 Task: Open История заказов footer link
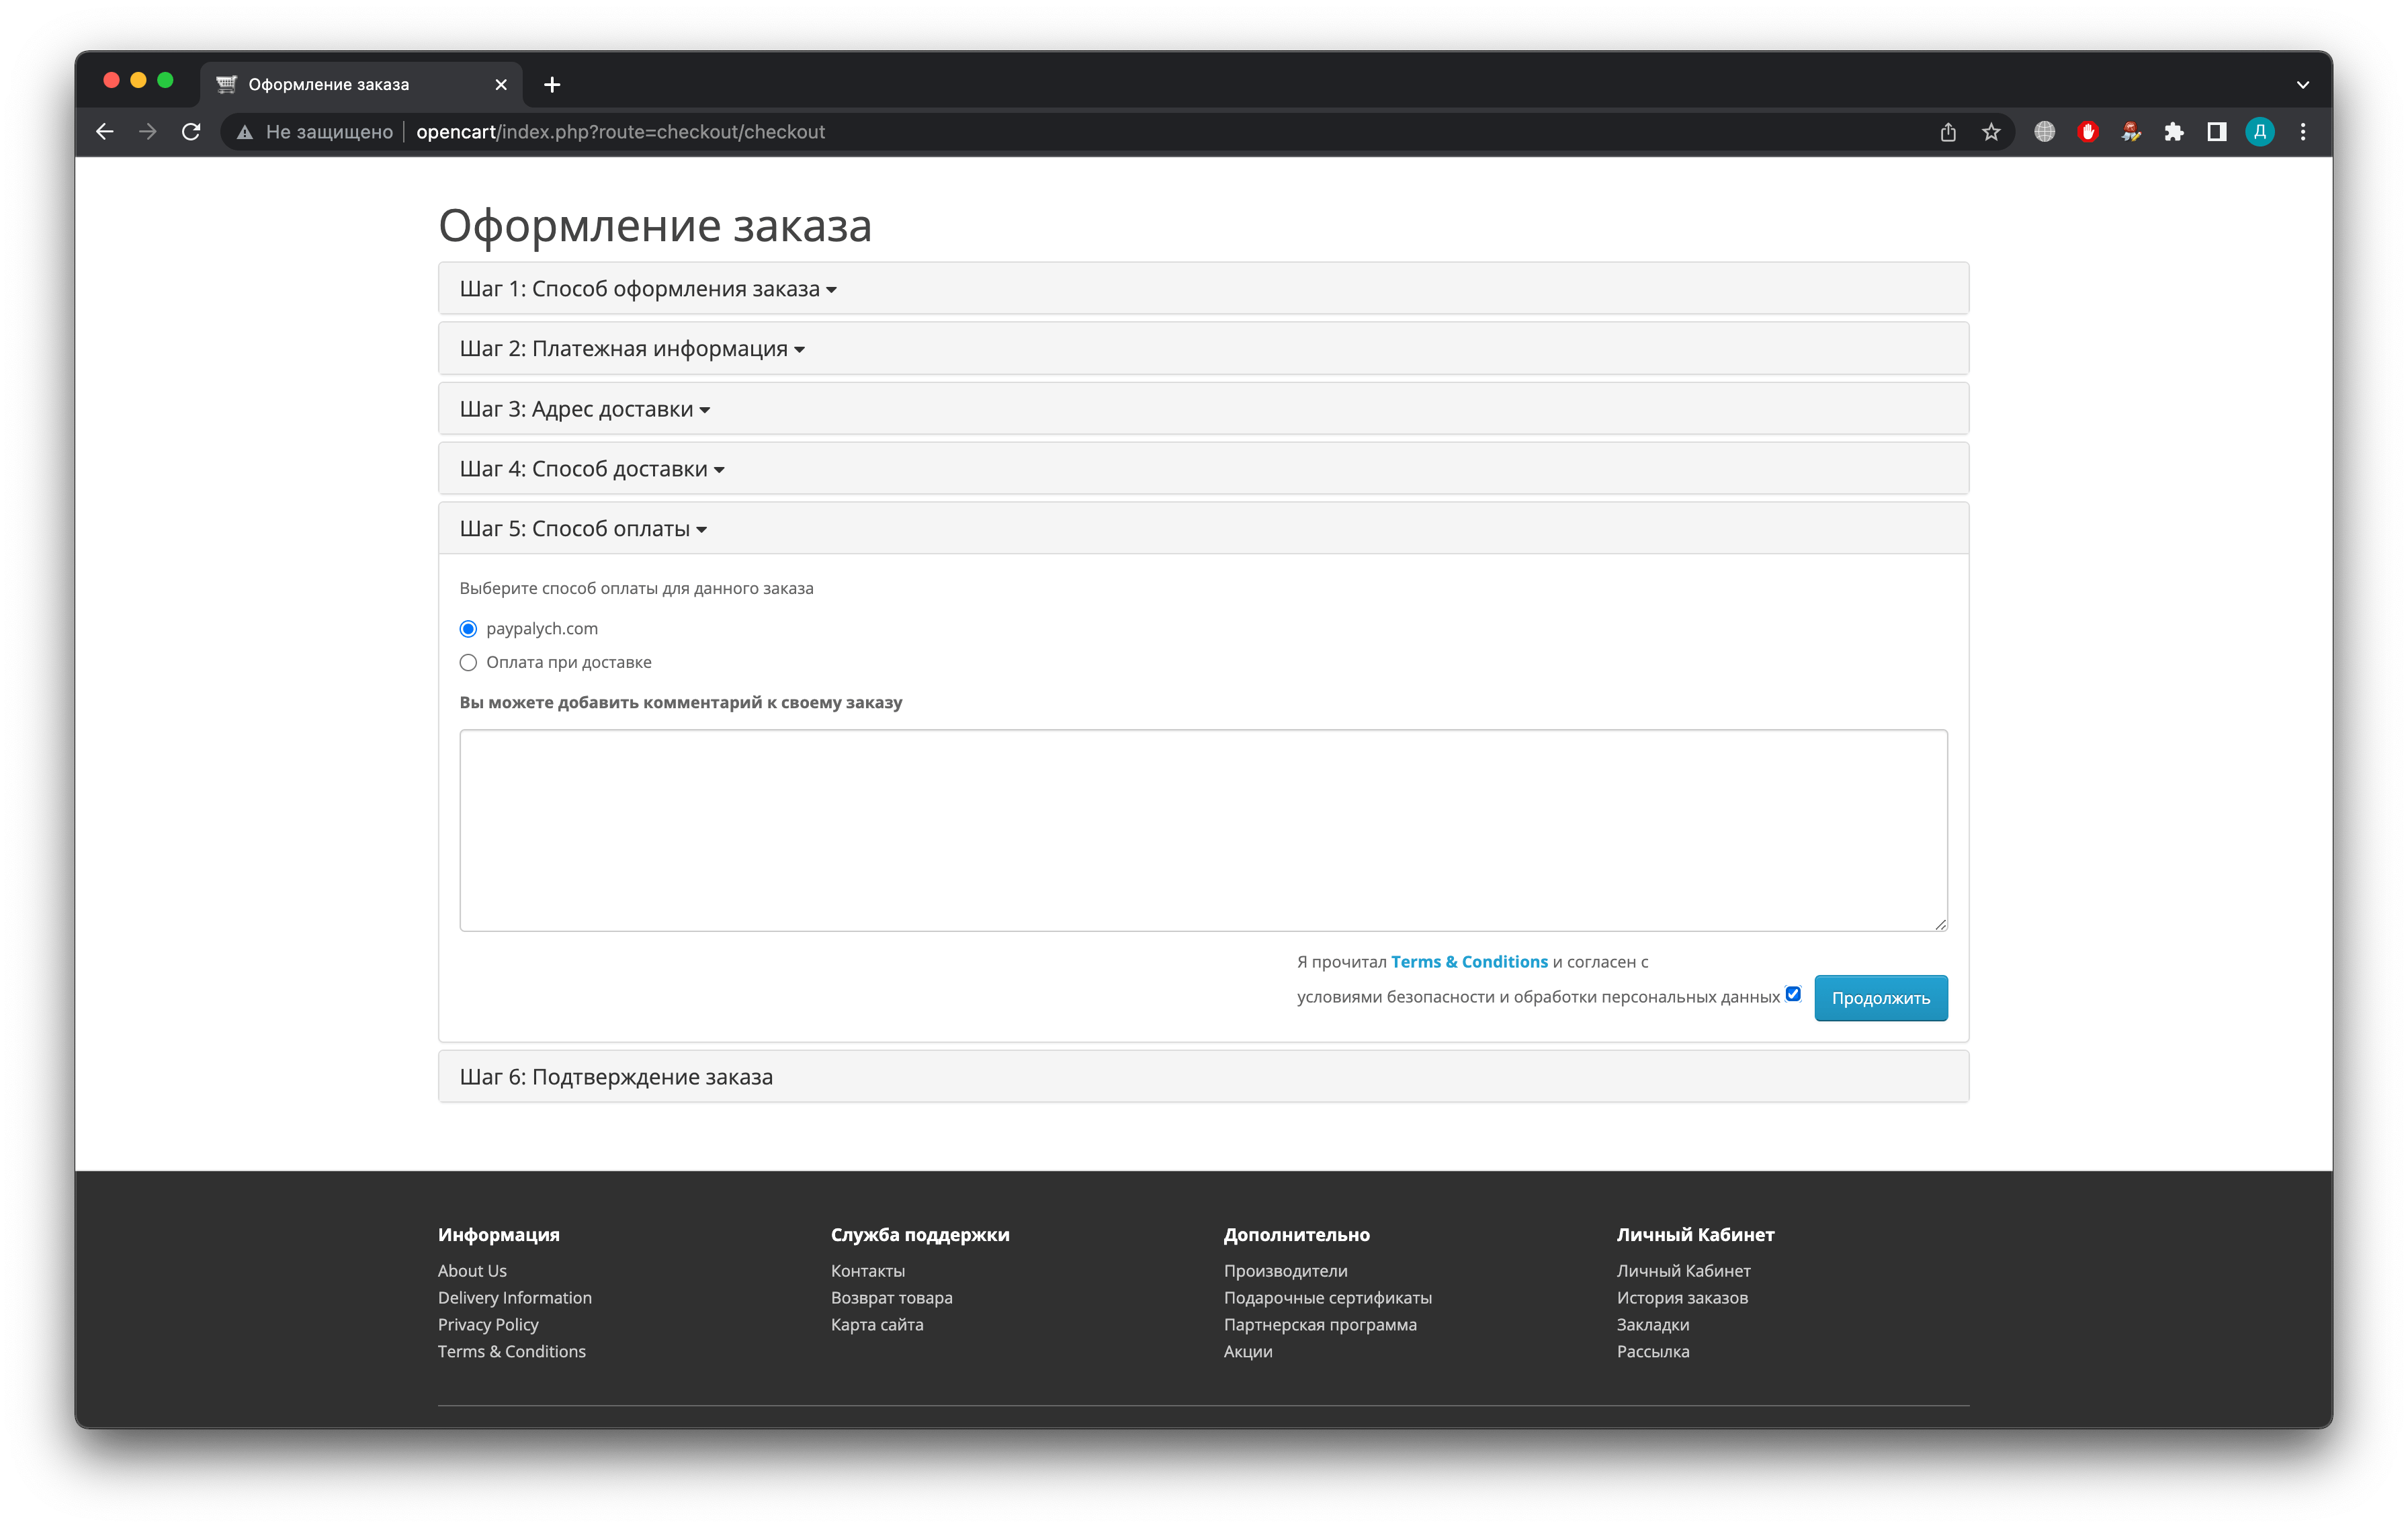[x=1682, y=1298]
